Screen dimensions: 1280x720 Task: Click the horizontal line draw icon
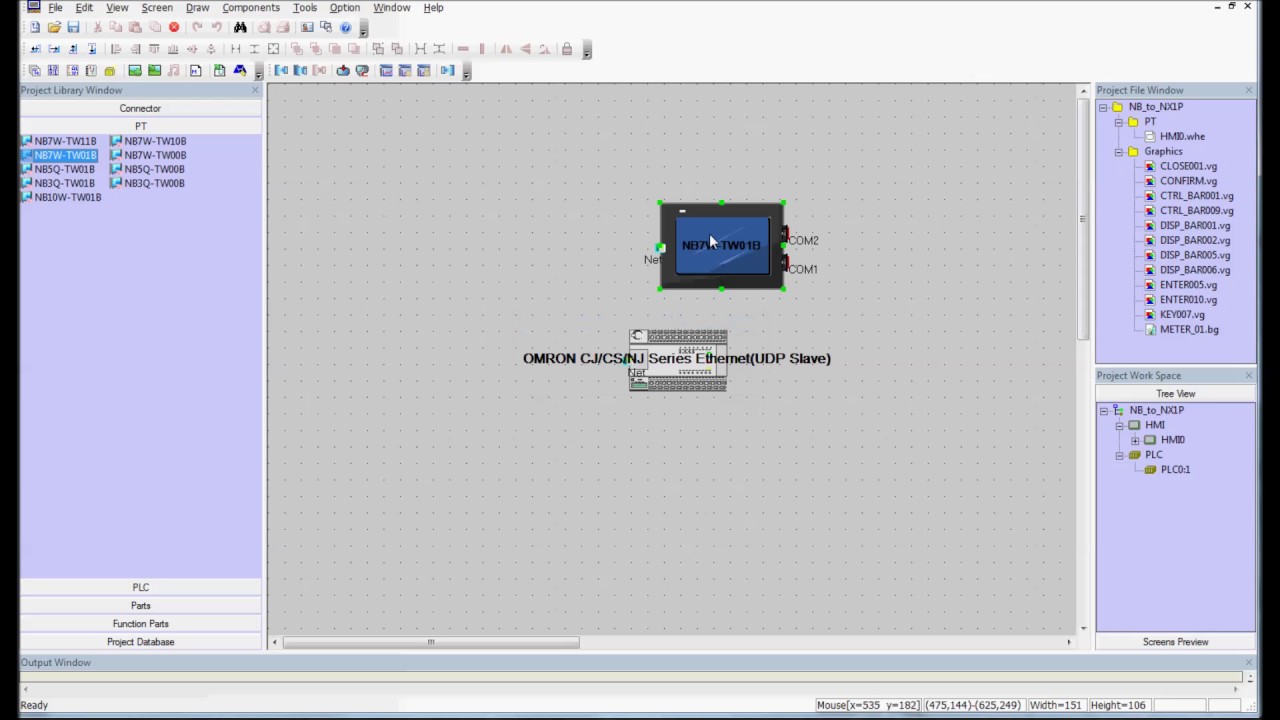point(463,49)
